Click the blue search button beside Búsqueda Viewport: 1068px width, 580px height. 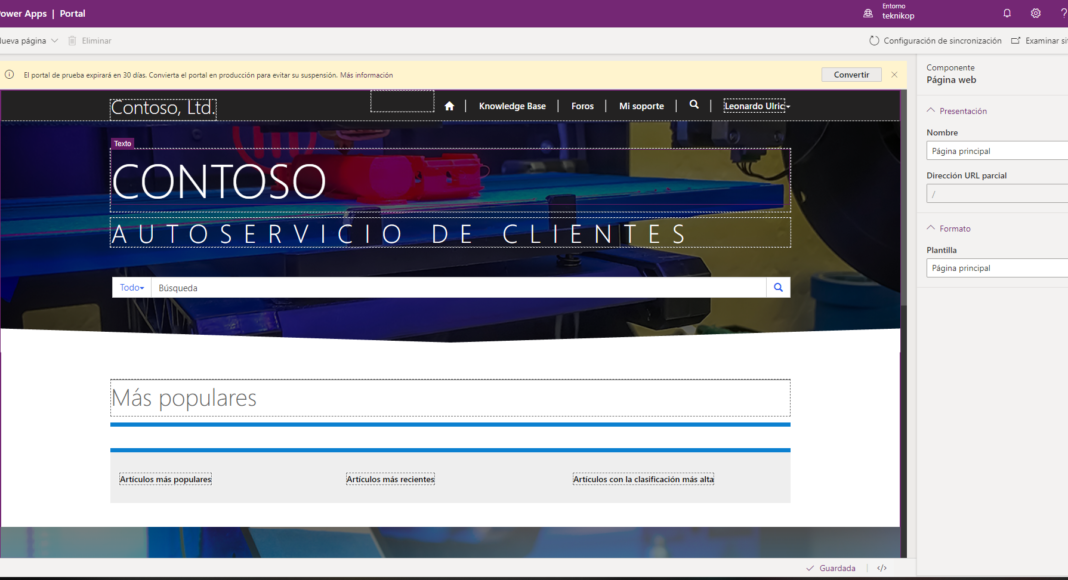[778, 288]
